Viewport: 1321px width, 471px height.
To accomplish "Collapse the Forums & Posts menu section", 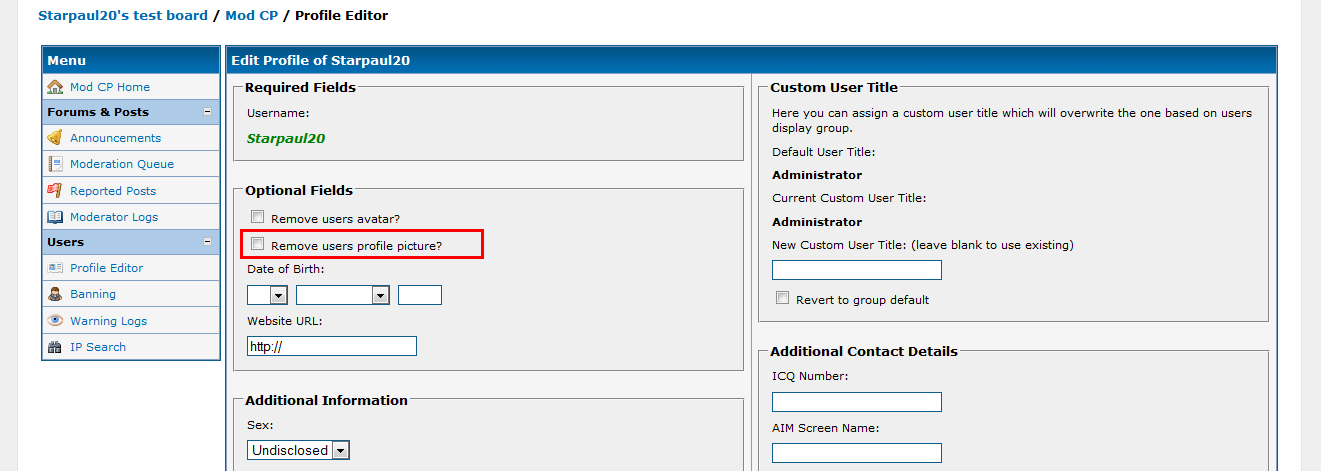I will point(207,112).
